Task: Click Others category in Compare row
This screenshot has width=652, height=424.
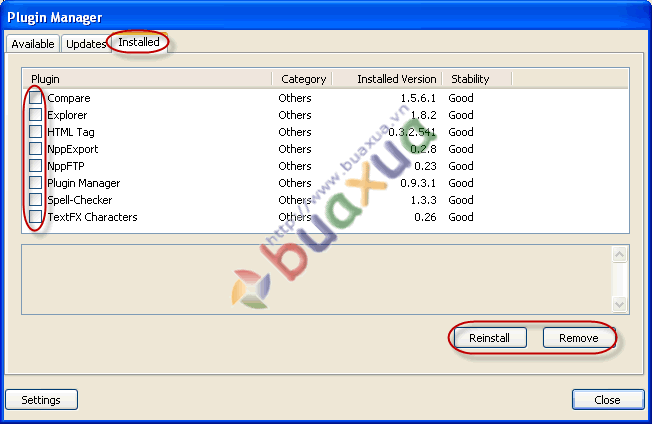Action: [295, 98]
